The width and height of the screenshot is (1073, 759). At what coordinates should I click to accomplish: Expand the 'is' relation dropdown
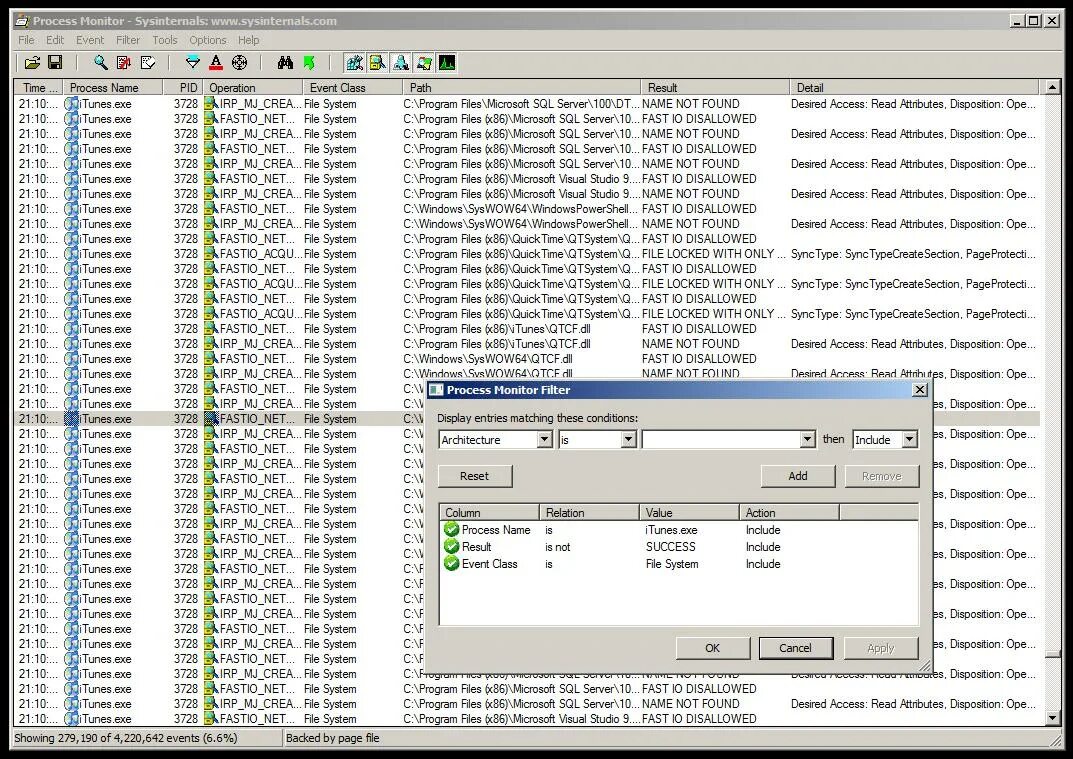pyautogui.click(x=629, y=439)
